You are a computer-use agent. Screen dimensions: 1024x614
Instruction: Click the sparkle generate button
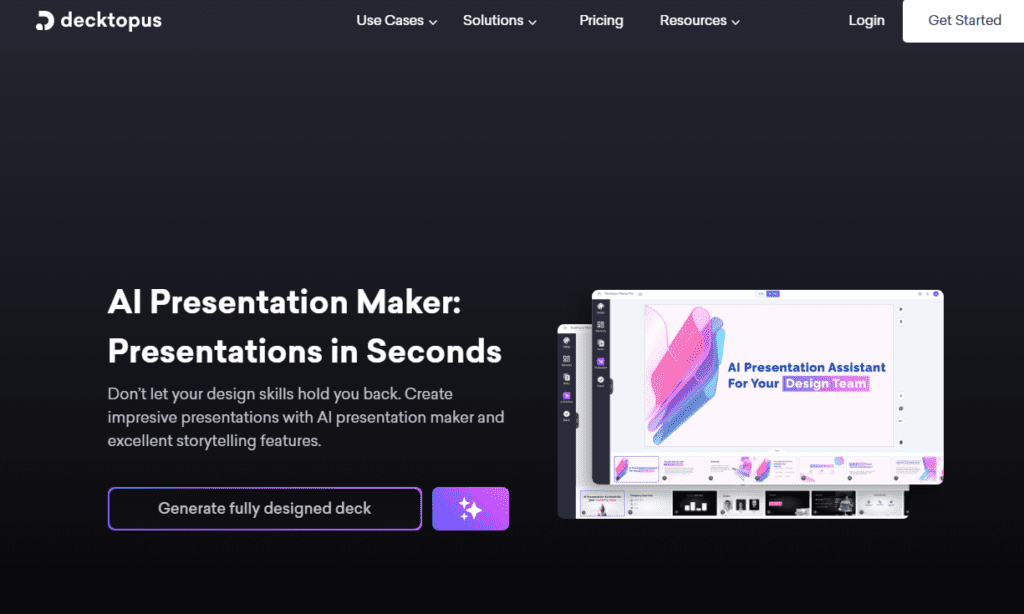coord(470,509)
